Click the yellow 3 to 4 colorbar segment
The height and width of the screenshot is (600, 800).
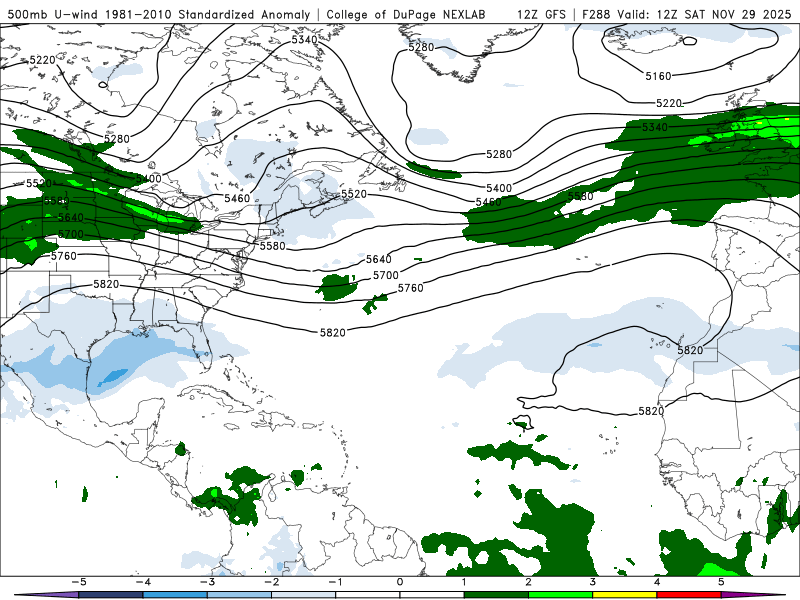[625, 595]
